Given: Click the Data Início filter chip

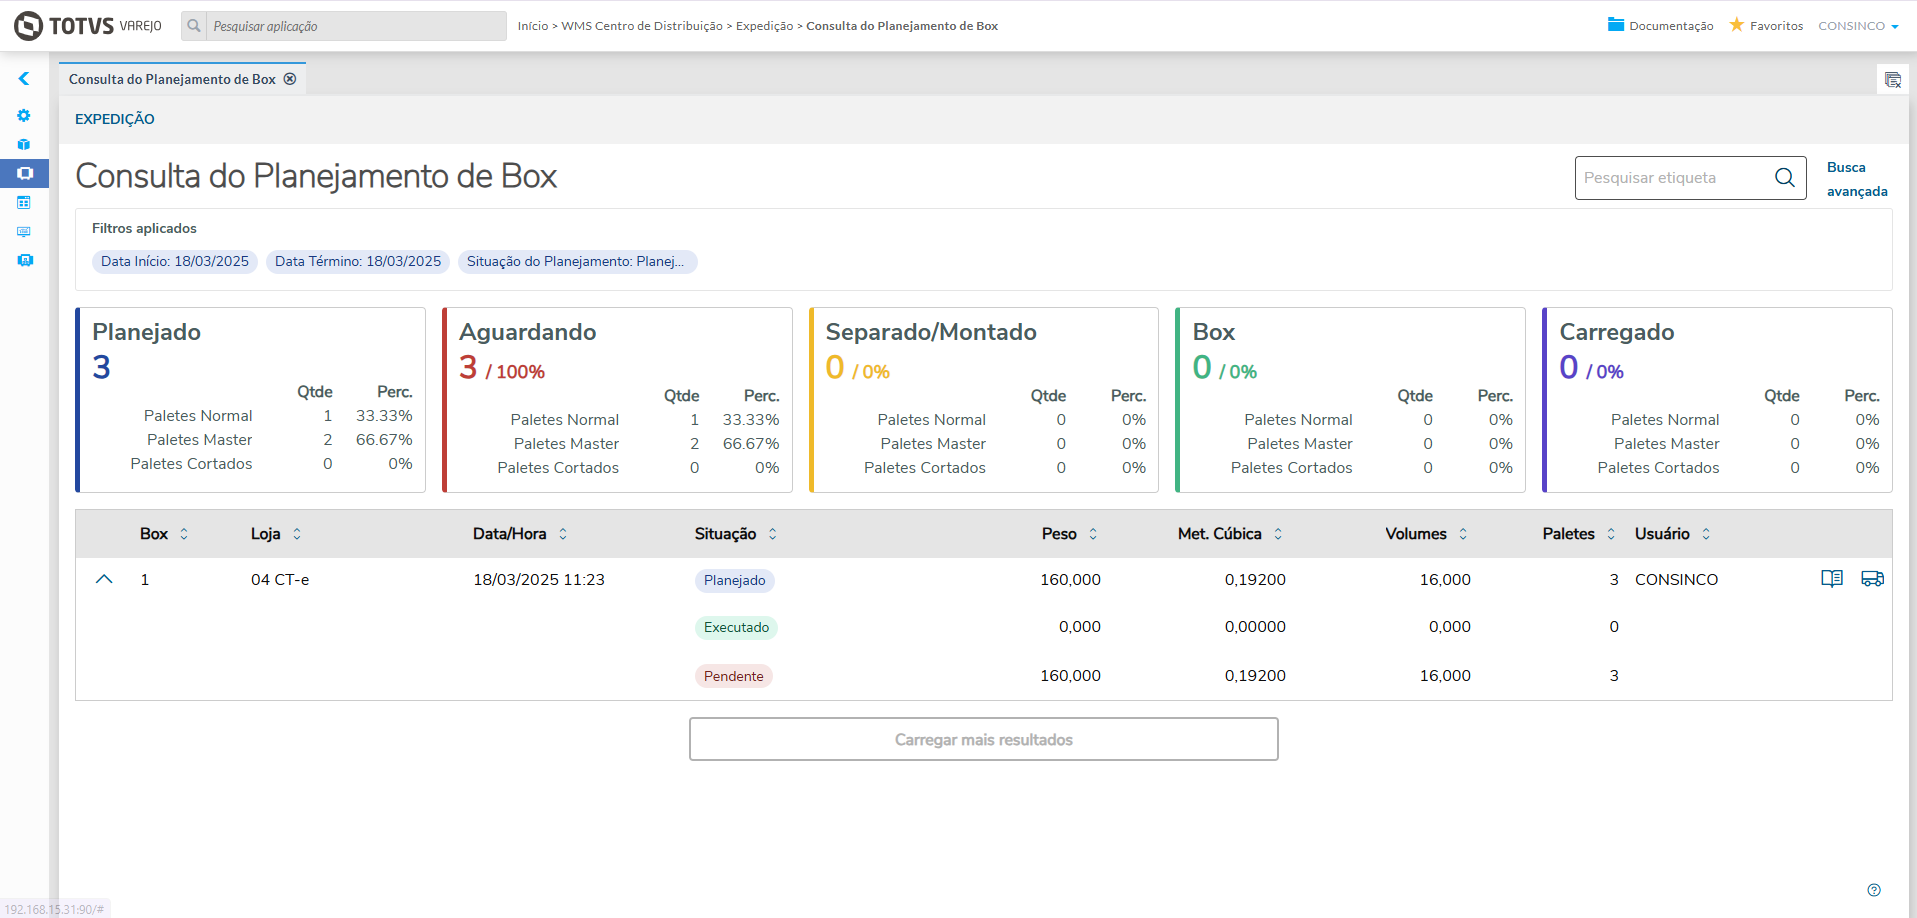Looking at the screenshot, I should tap(175, 262).
